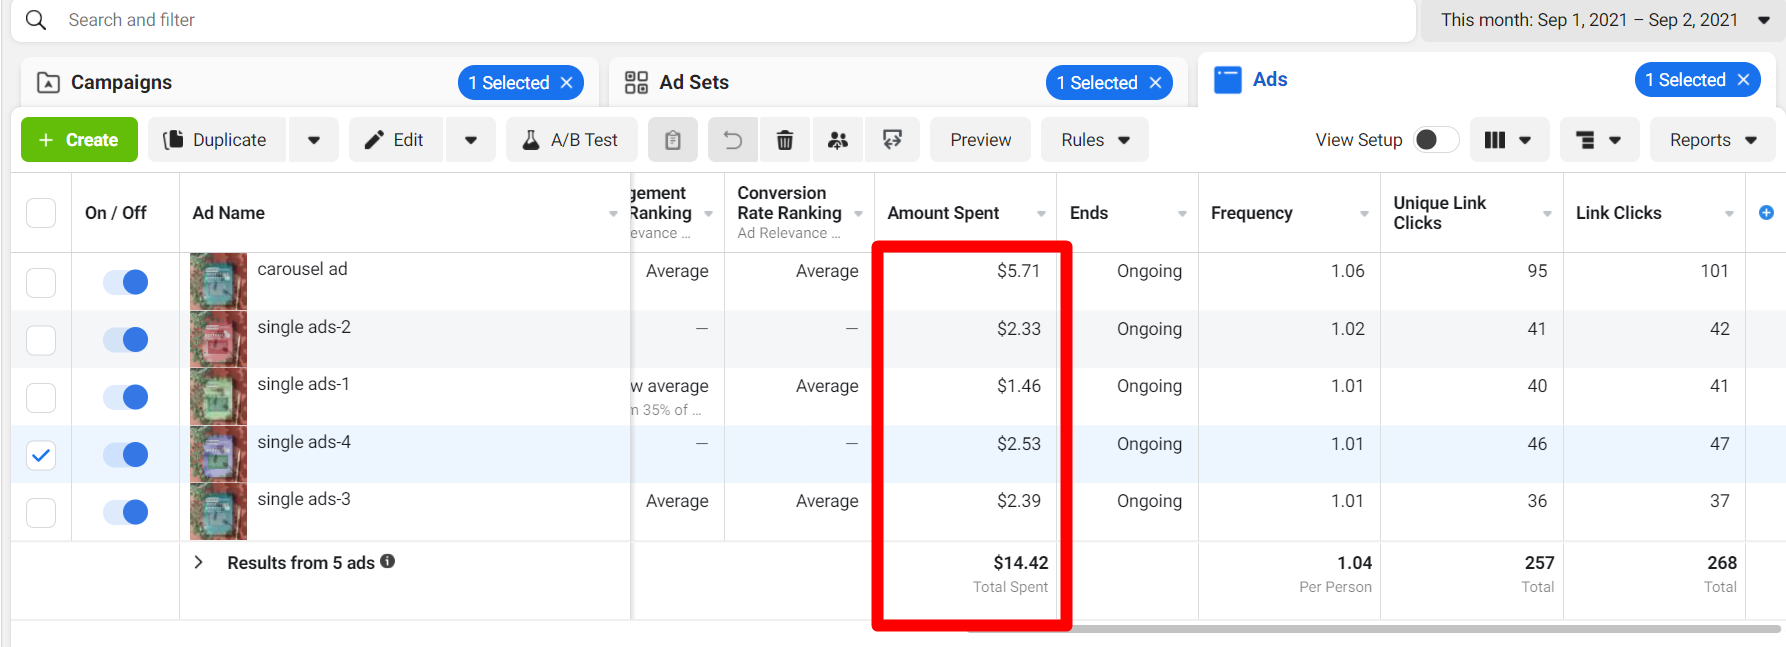Image resolution: width=1786 pixels, height=647 pixels.
Task: Toggle off the carousel ad switch
Action: (x=126, y=282)
